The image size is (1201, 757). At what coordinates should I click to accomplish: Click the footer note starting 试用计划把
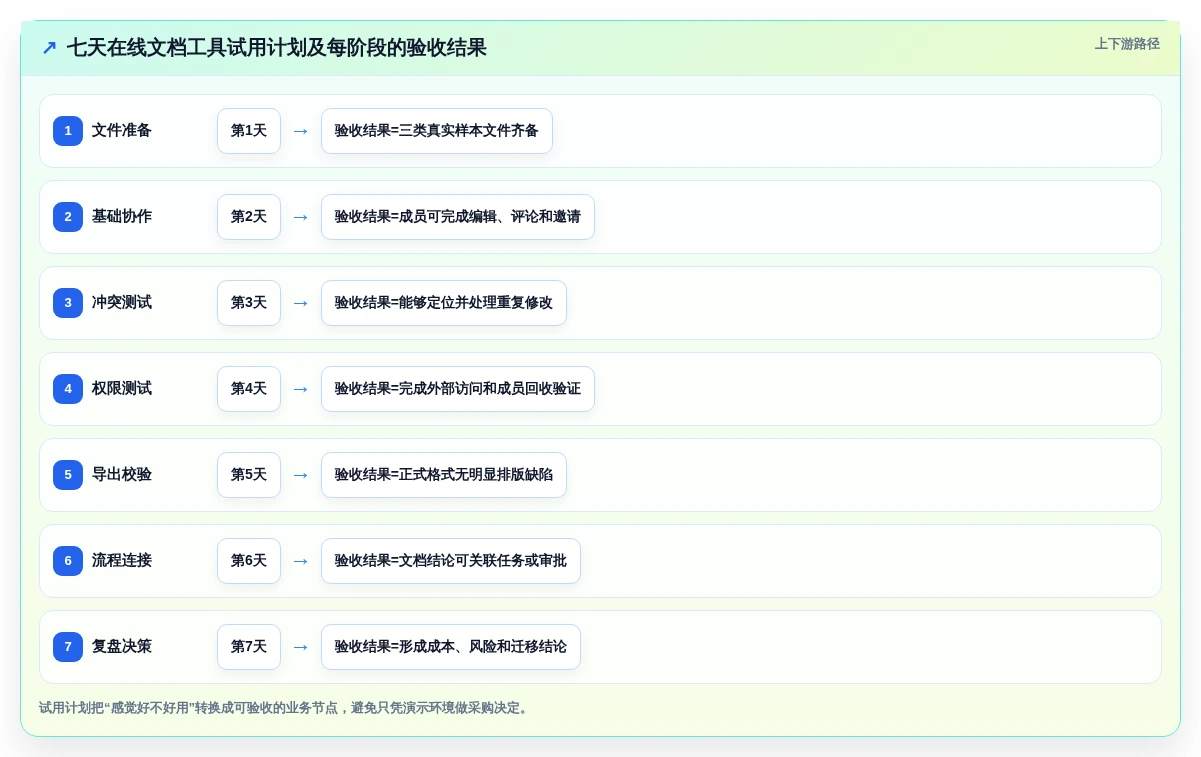click(x=285, y=708)
